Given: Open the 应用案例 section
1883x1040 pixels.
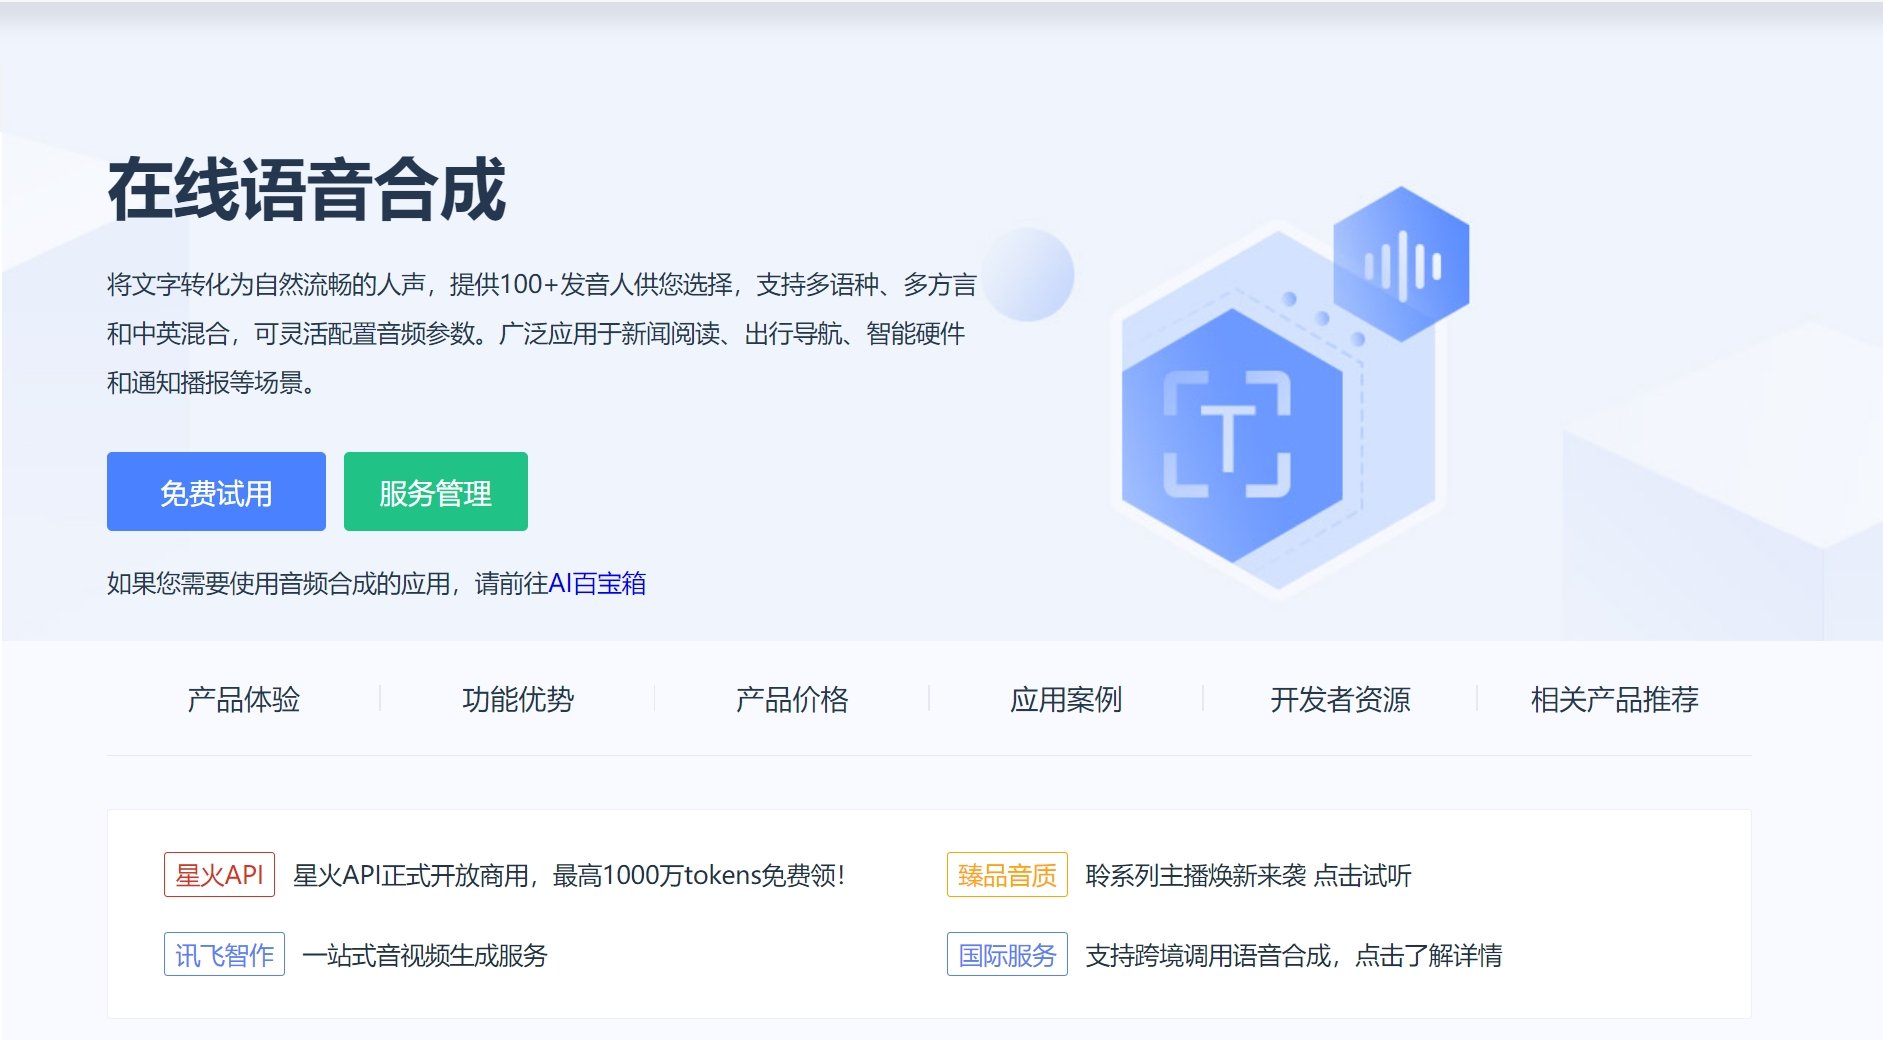Looking at the screenshot, I should (1070, 700).
